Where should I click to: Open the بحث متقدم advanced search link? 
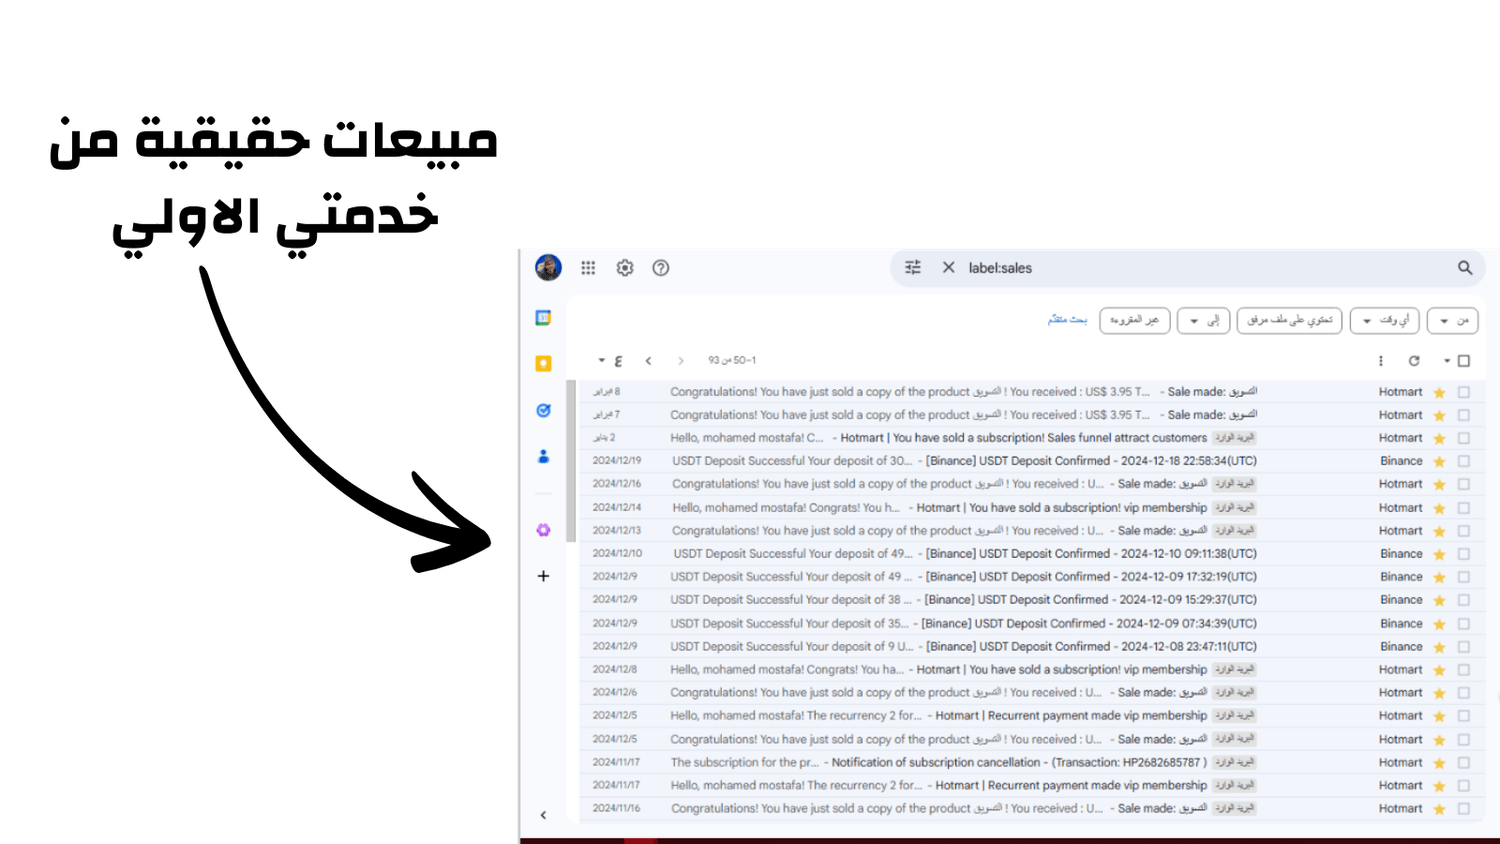(x=1067, y=320)
